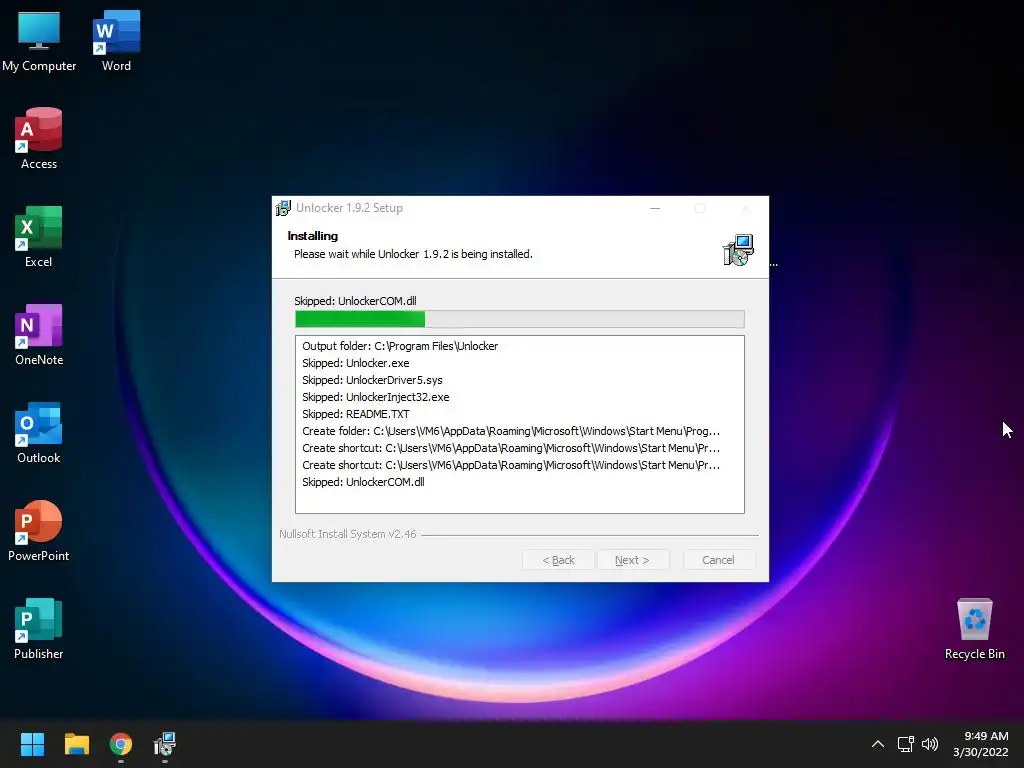The height and width of the screenshot is (768, 1024).
Task: Select the Excel desktop shortcut
Action: pyautogui.click(x=39, y=236)
